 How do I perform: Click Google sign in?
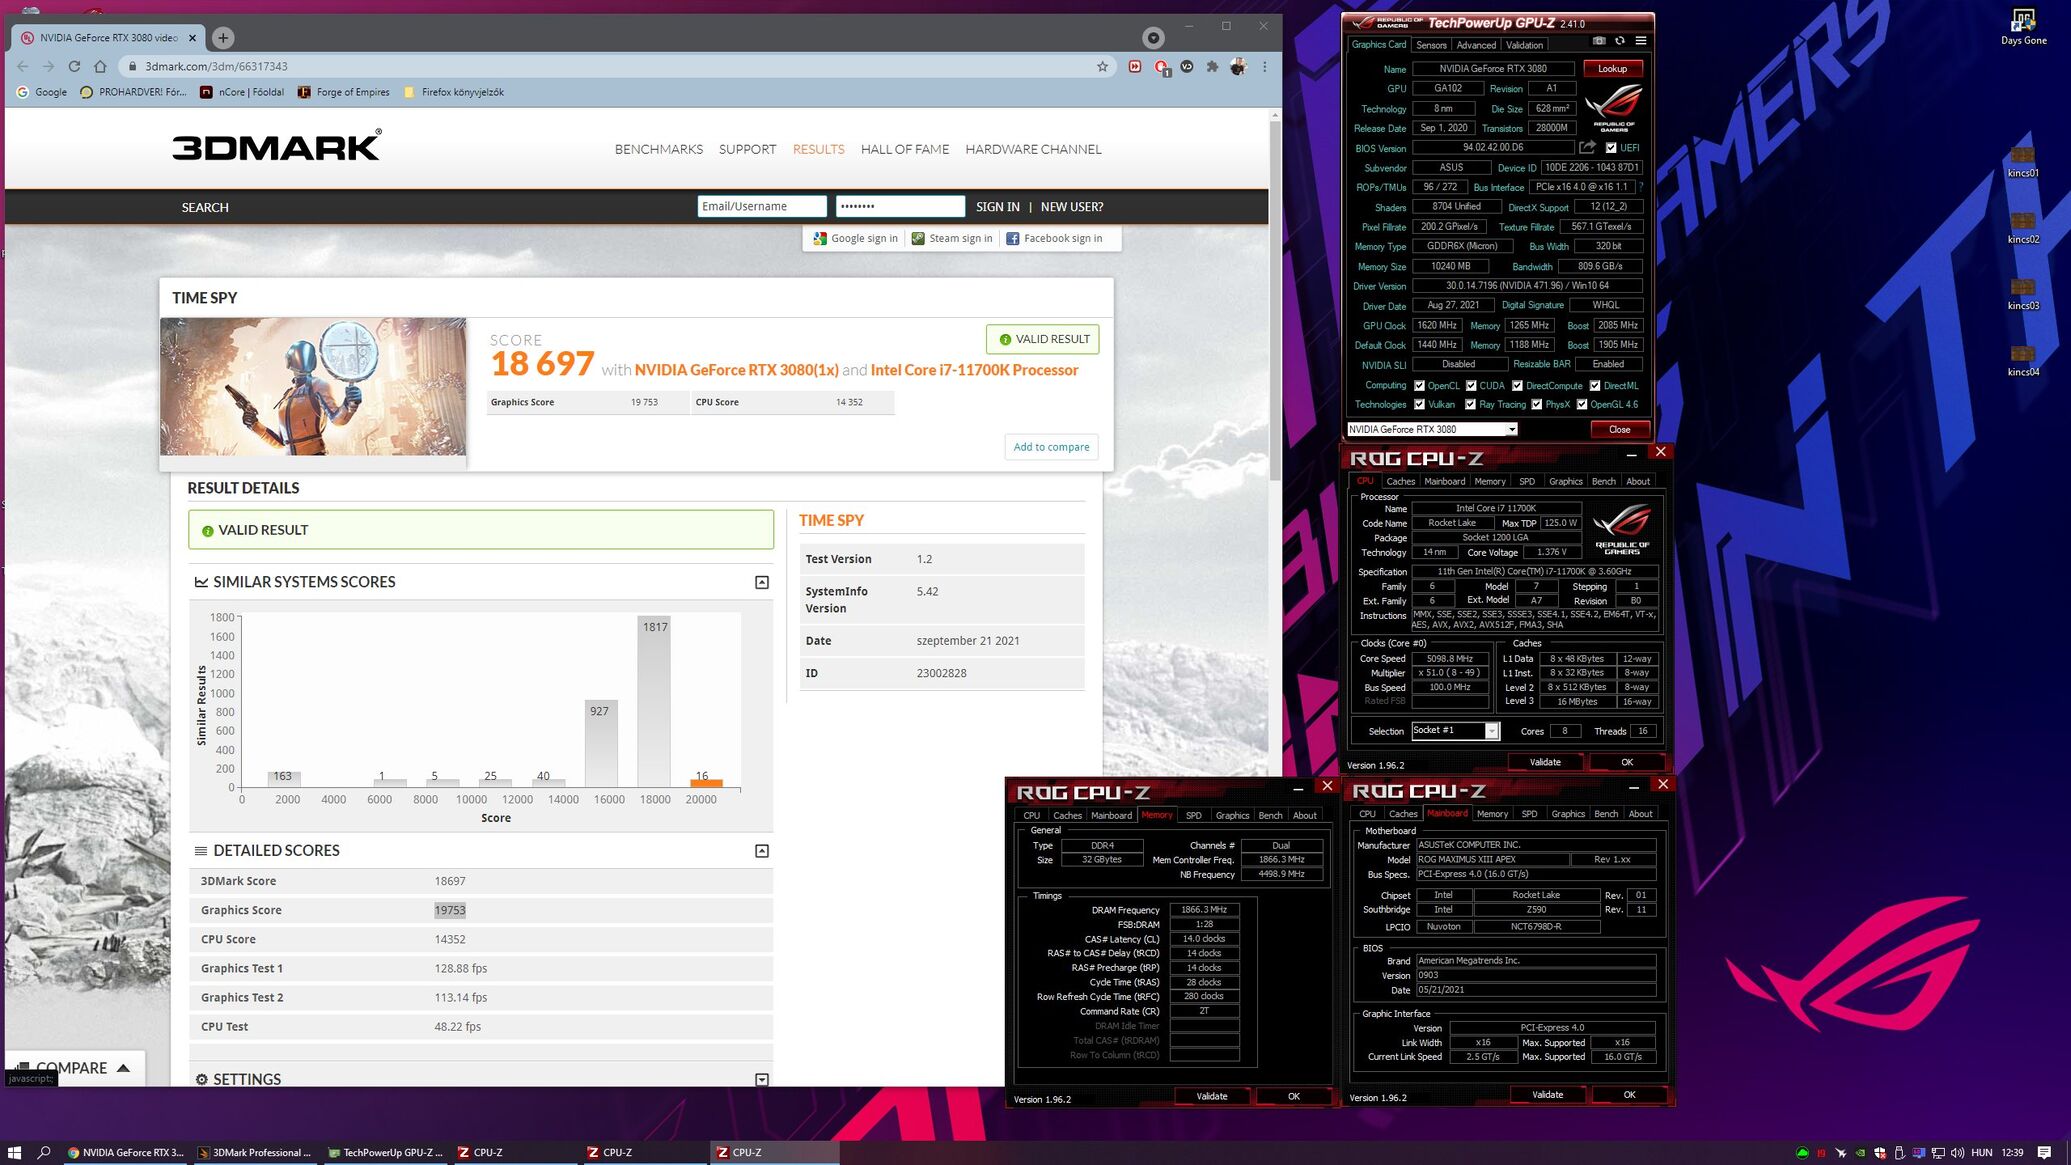(855, 238)
